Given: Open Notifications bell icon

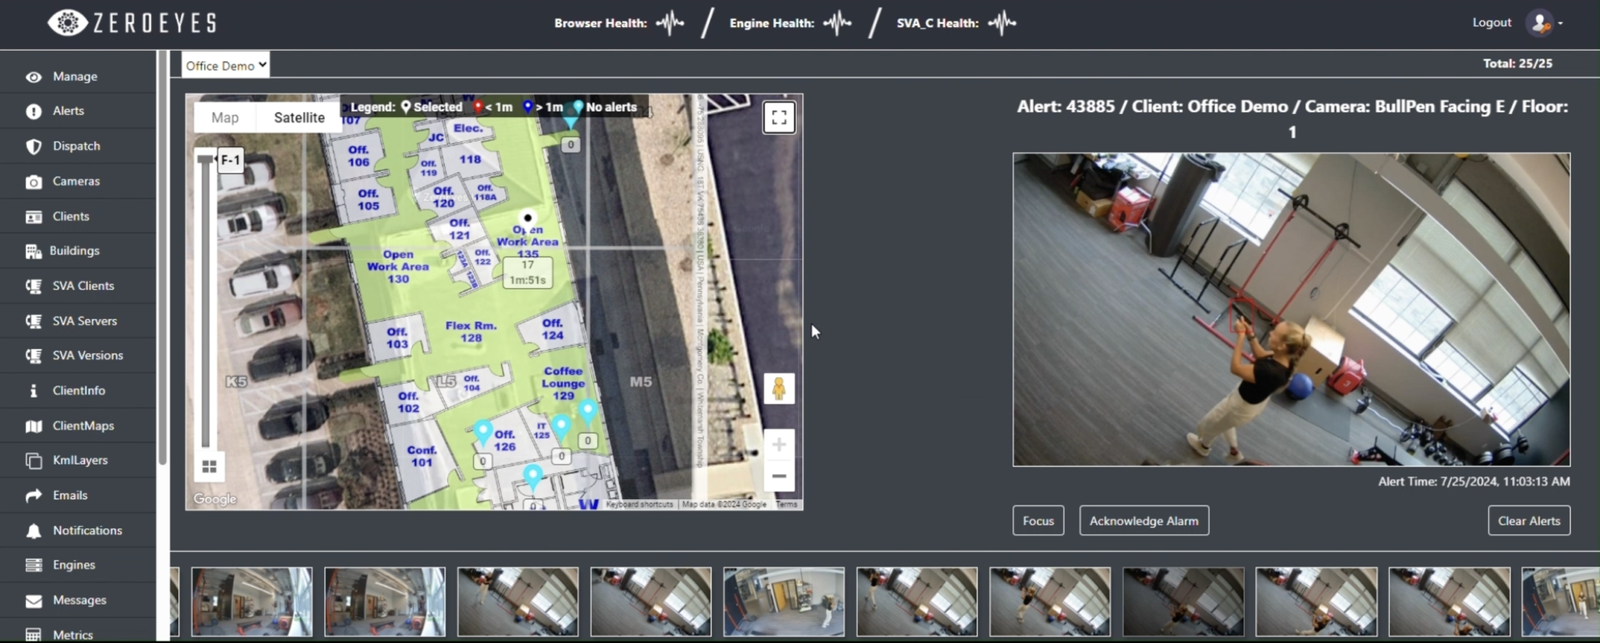Looking at the screenshot, I should 34,531.
